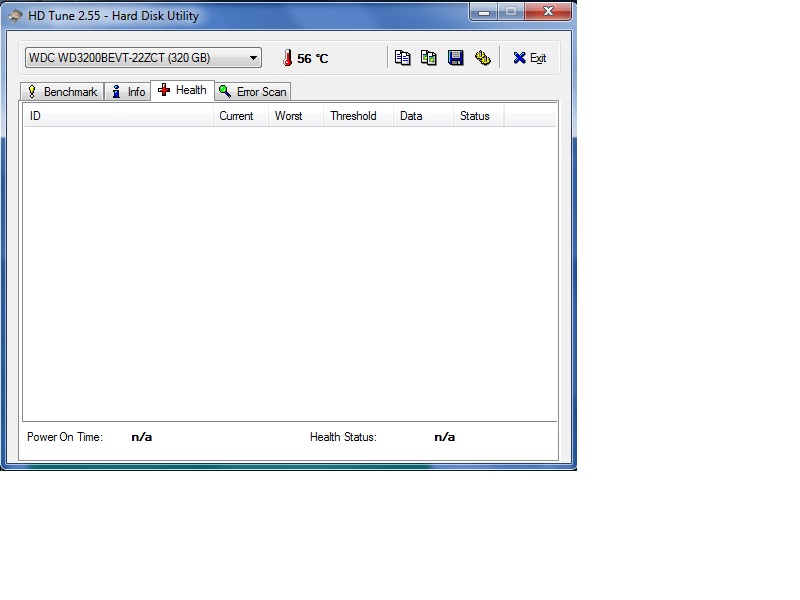Click the copy screenshot to clipboard icon
800x600 pixels.
click(x=429, y=58)
